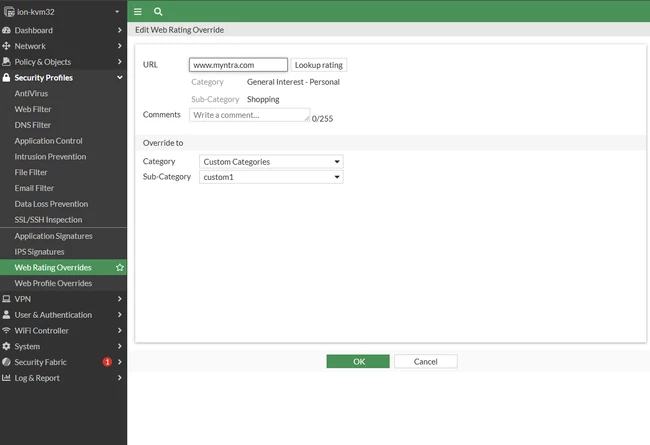Click General Interest - Personal category text
This screenshot has height=445, width=650.
[x=293, y=82]
